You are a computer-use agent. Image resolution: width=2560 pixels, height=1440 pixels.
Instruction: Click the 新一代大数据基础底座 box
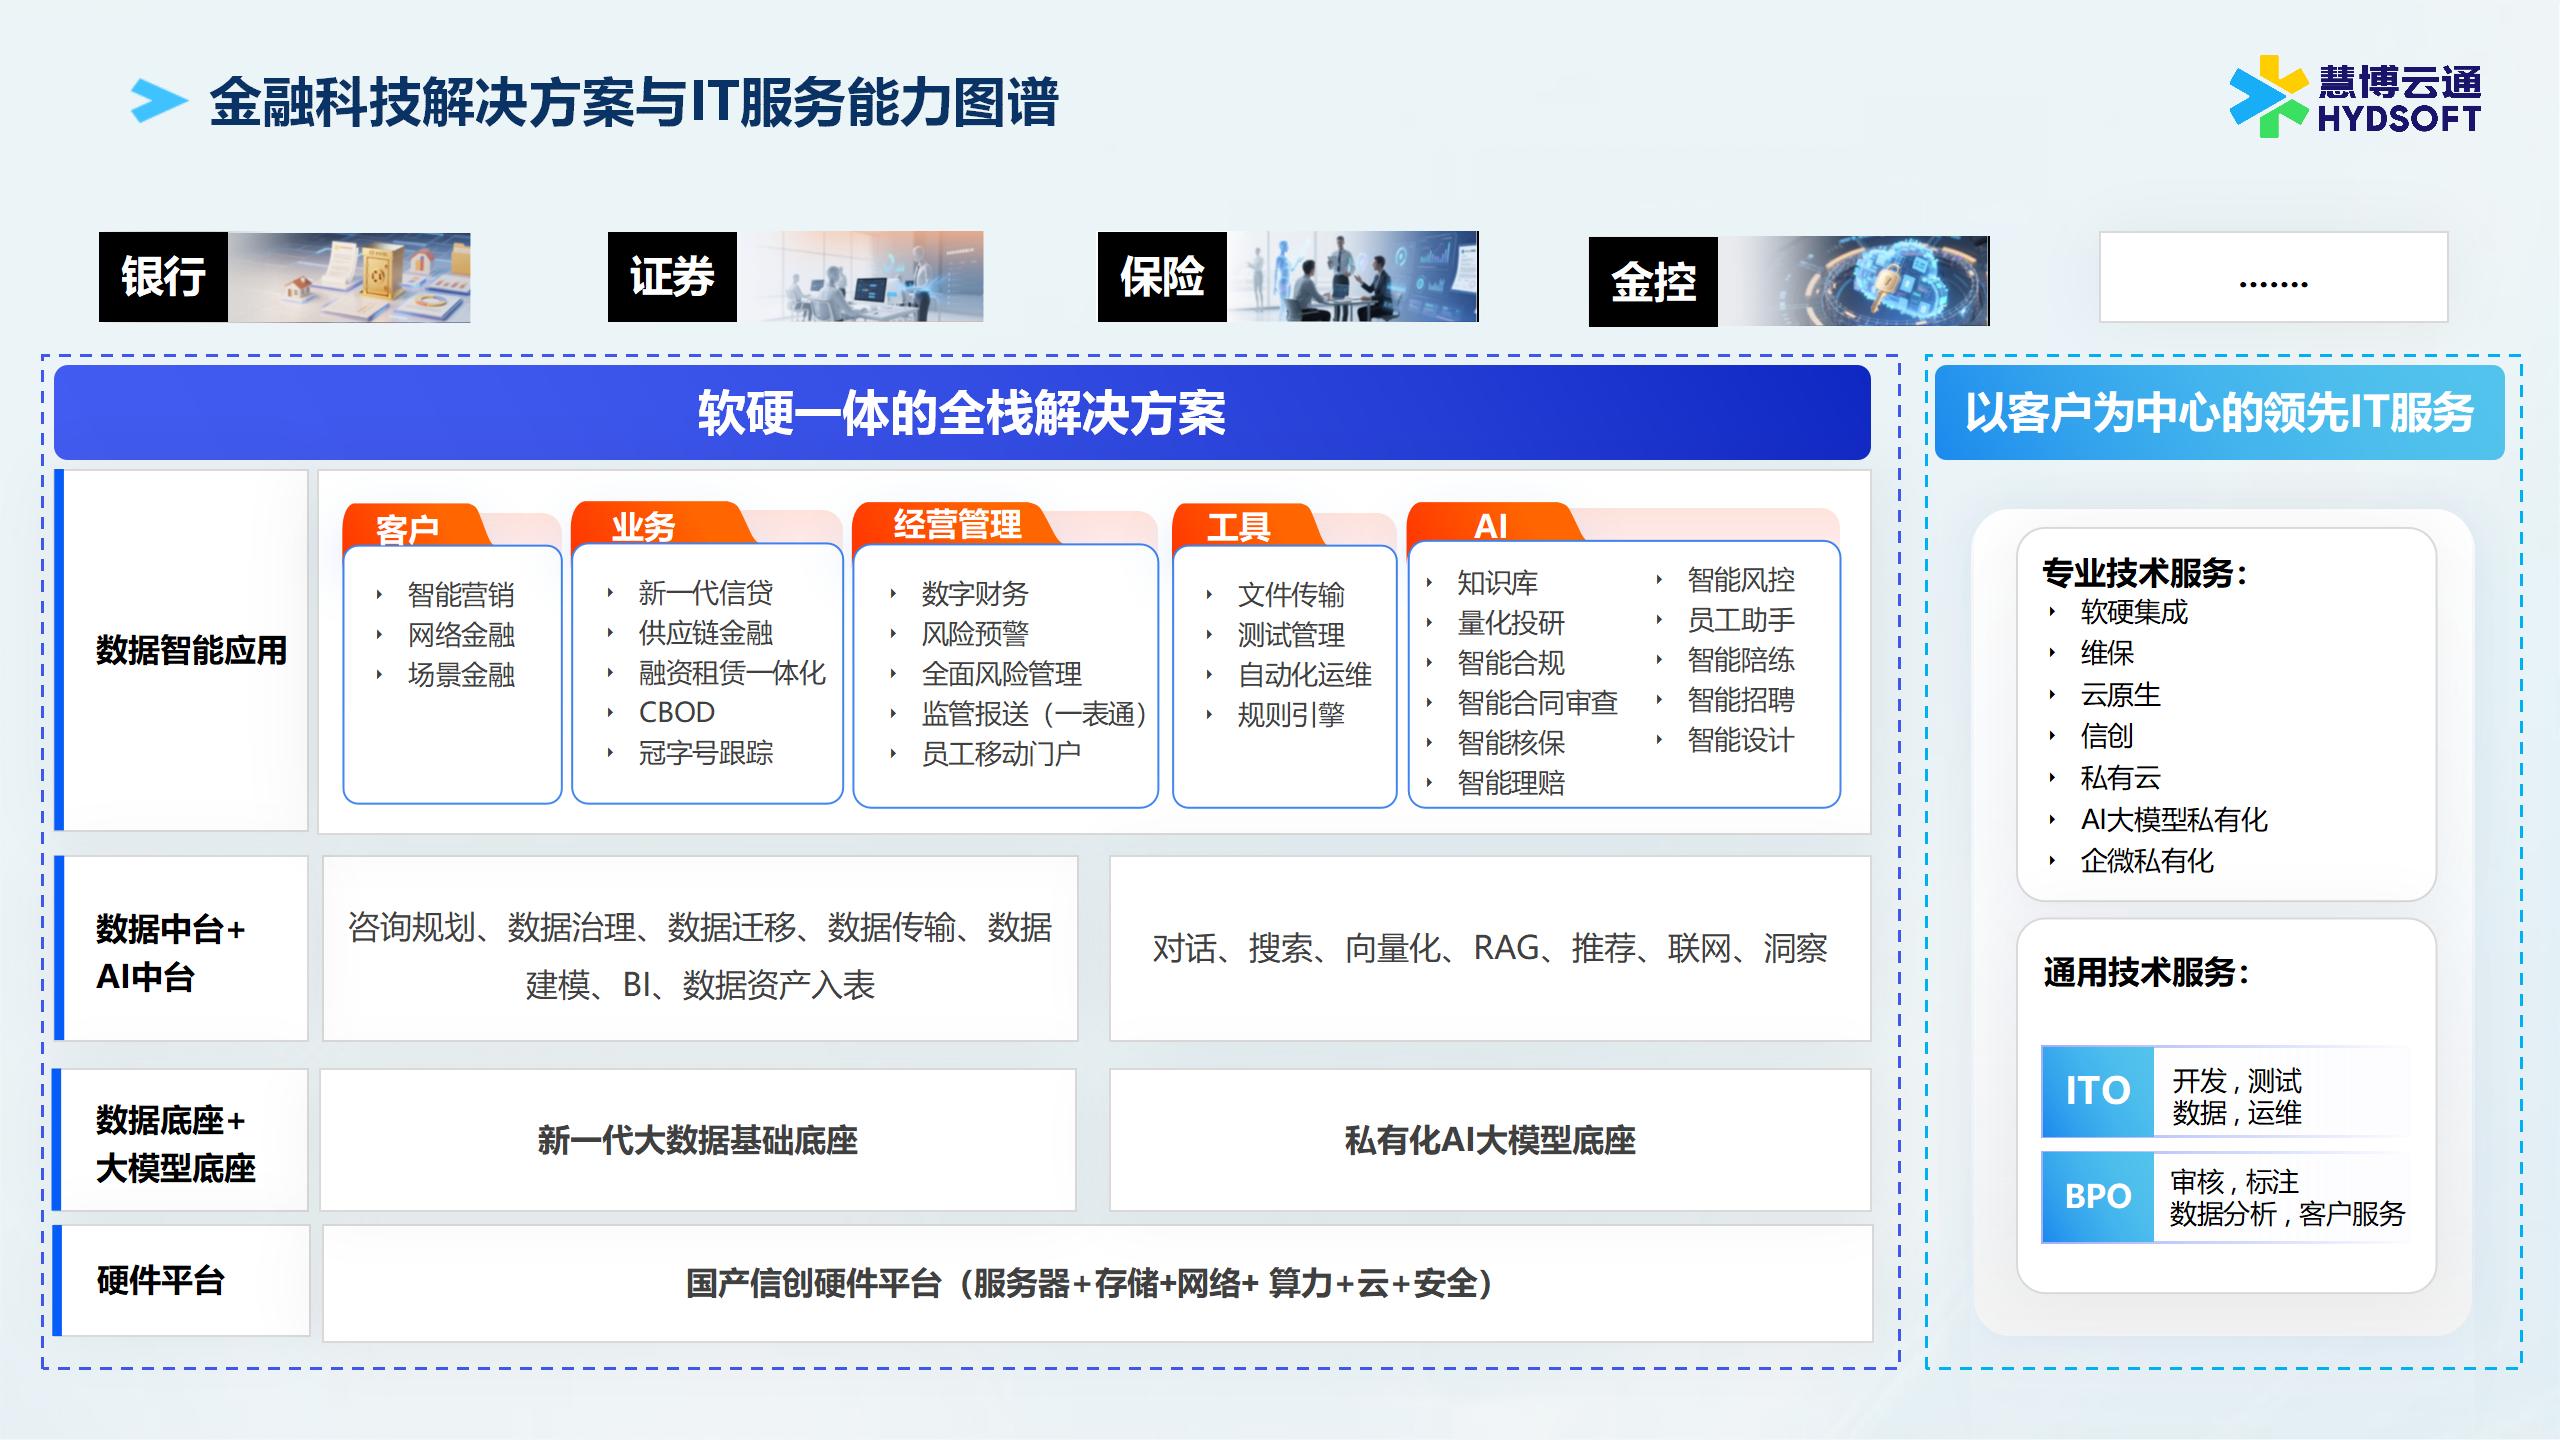pos(697,1140)
